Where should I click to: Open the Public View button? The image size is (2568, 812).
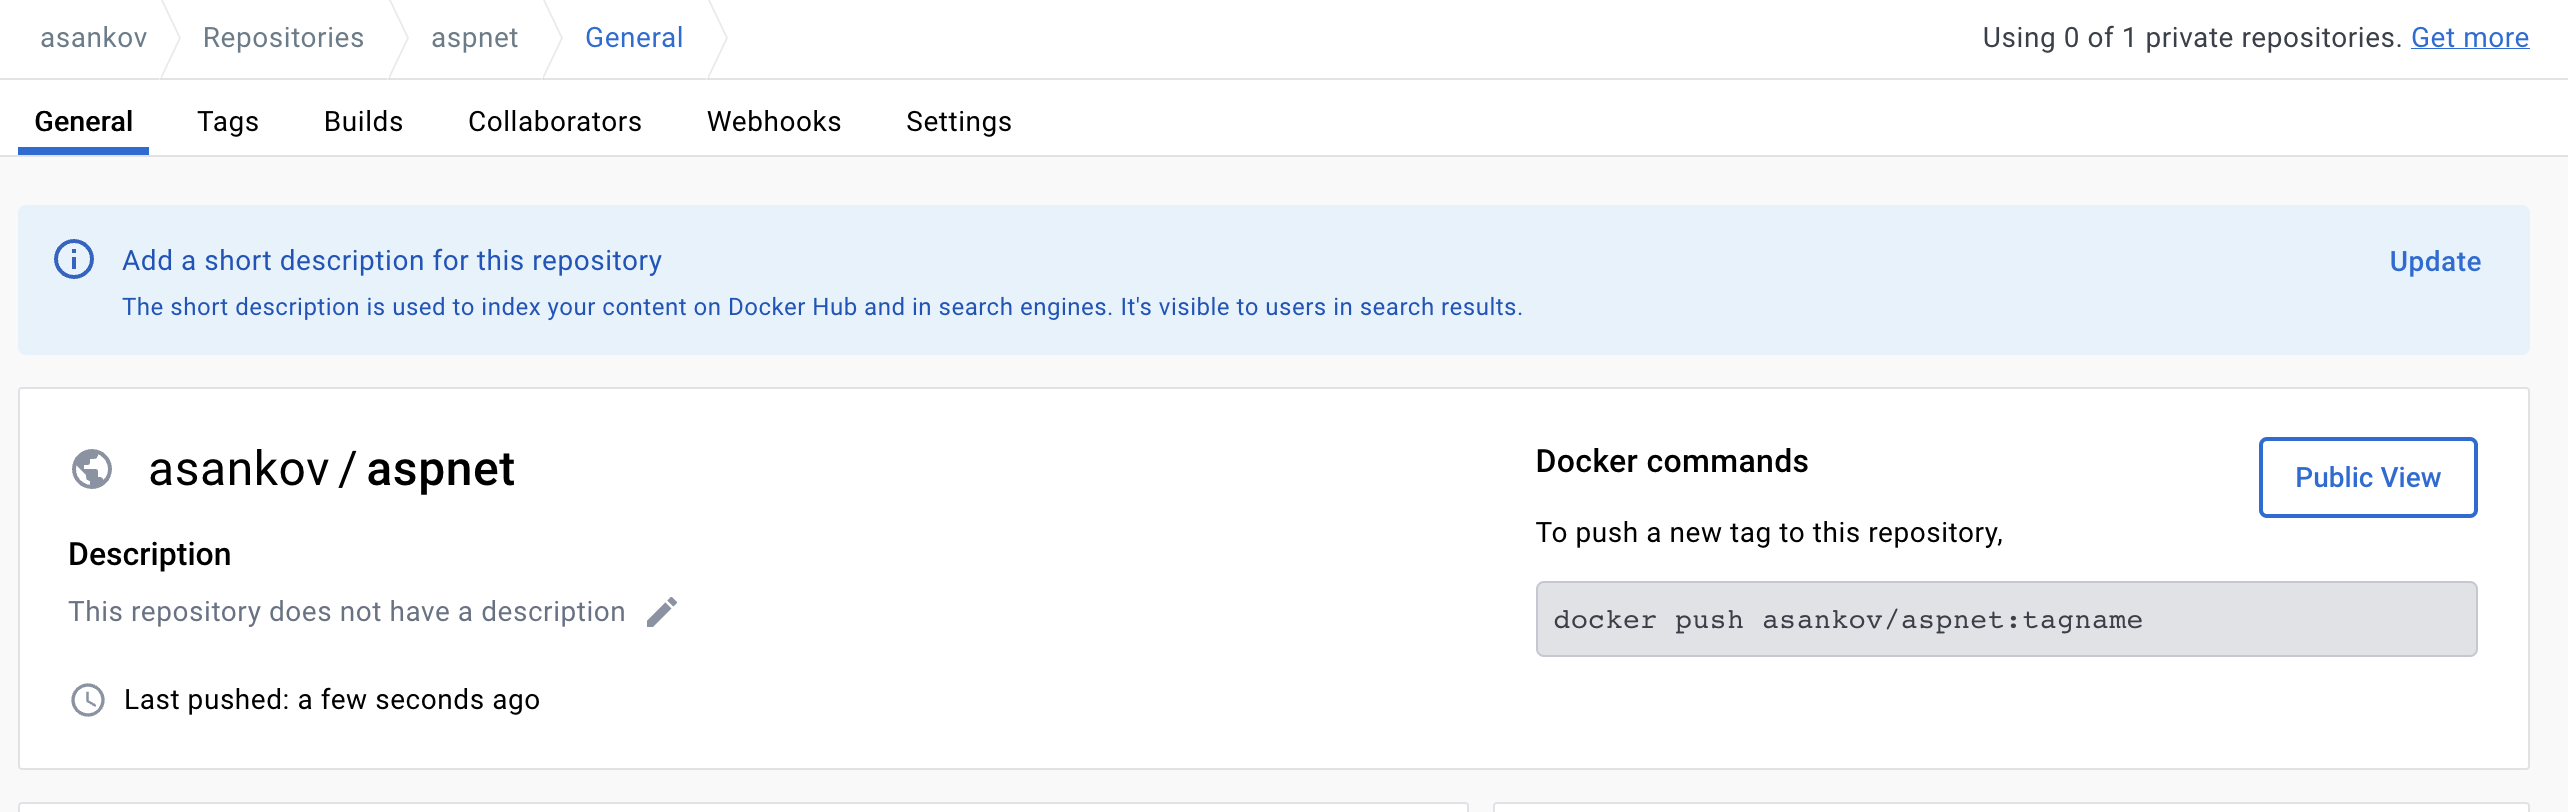[2368, 477]
